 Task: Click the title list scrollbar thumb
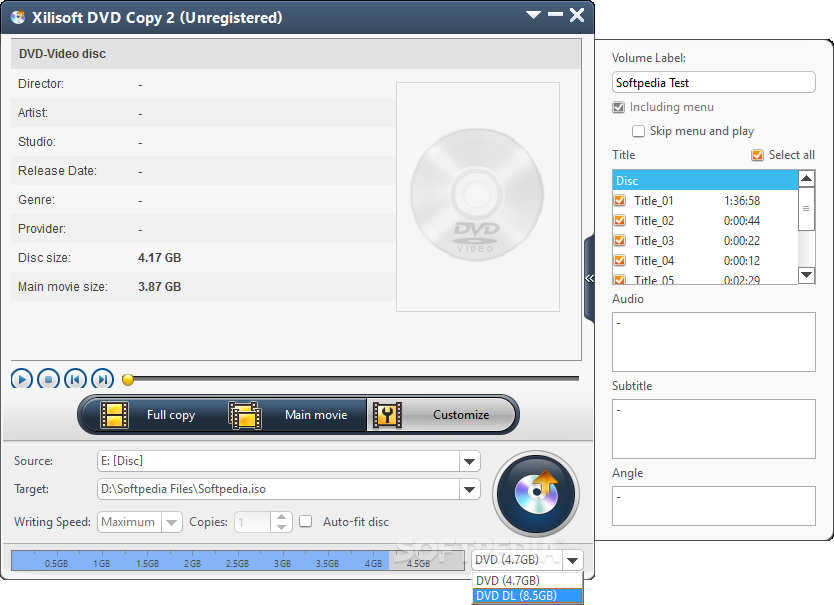tap(806, 209)
